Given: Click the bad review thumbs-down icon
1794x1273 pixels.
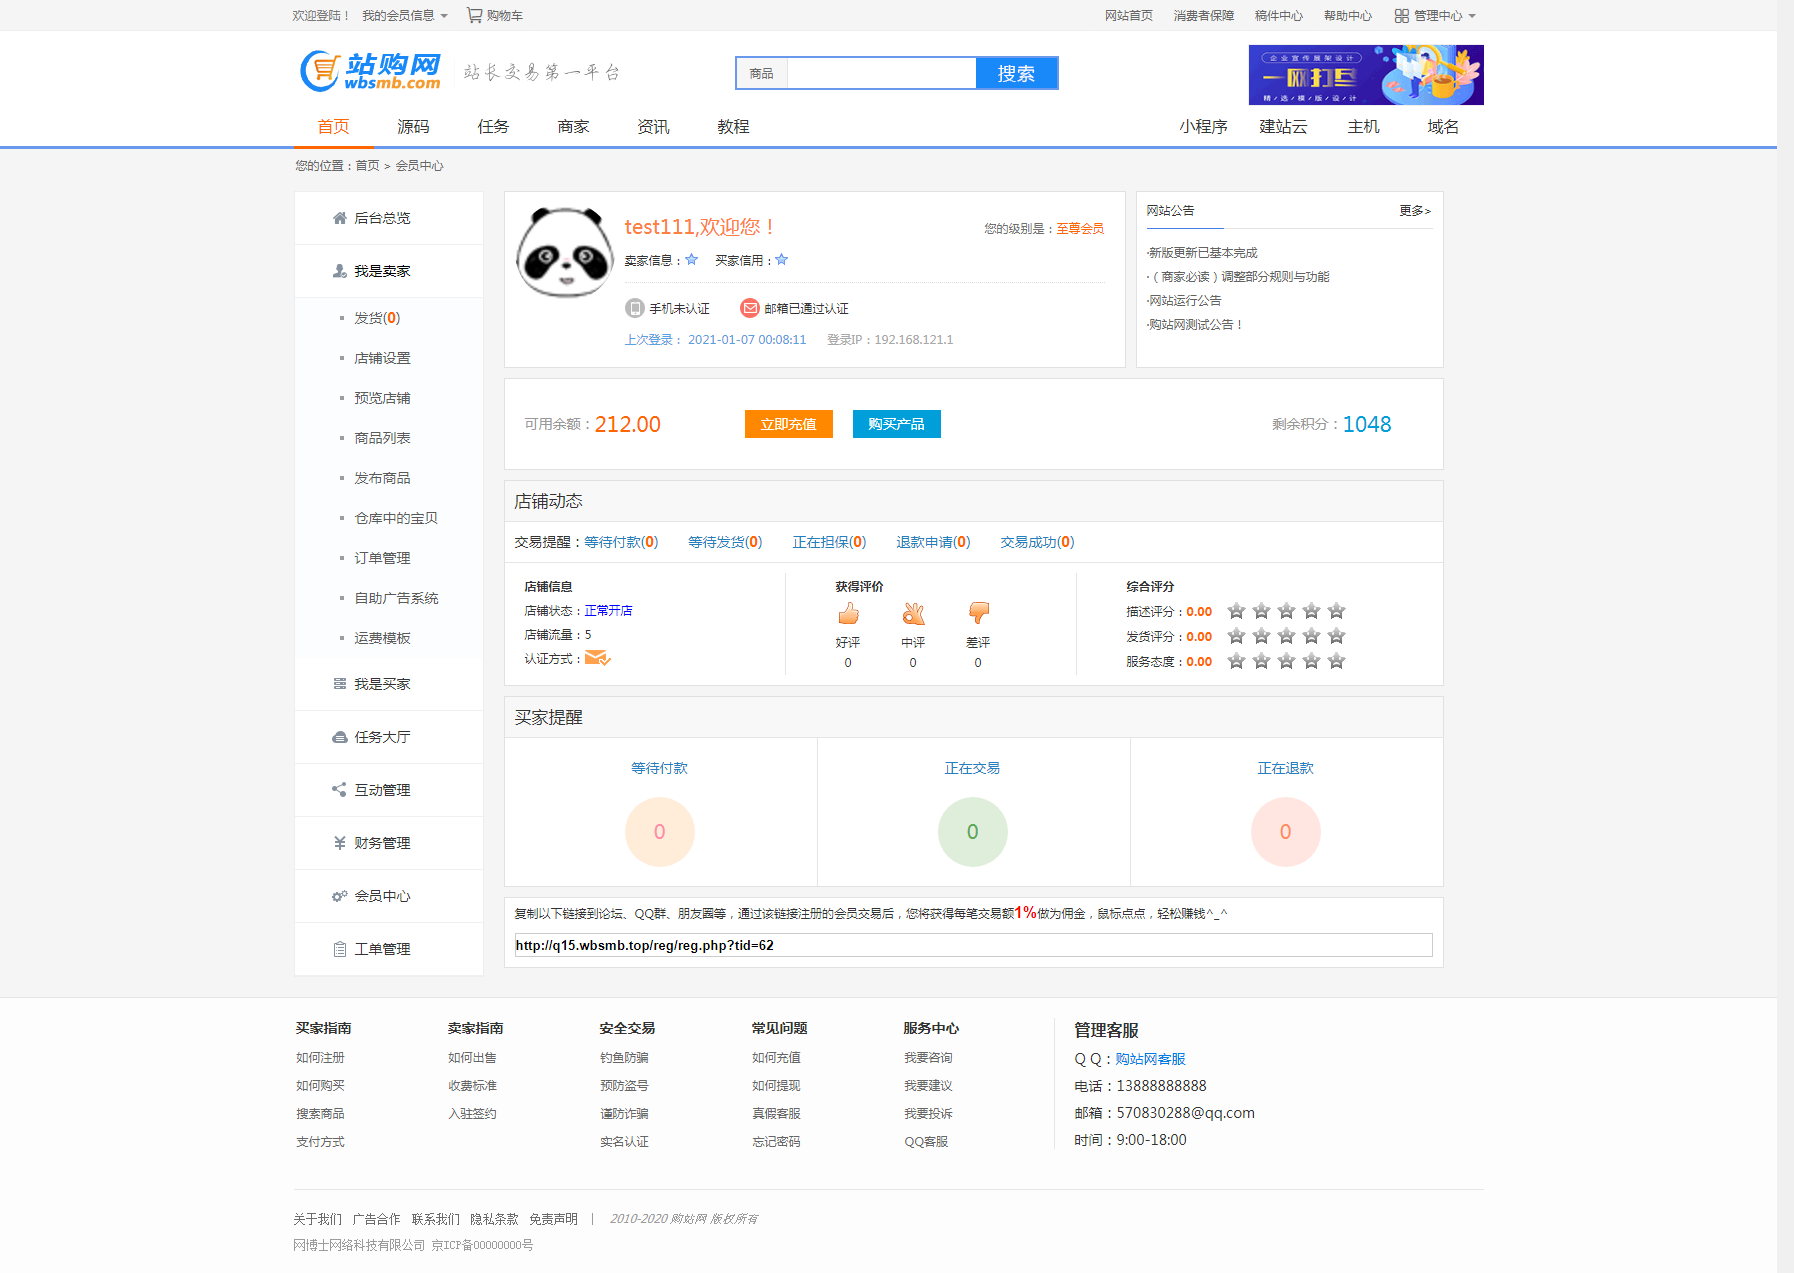Looking at the screenshot, I should [979, 613].
